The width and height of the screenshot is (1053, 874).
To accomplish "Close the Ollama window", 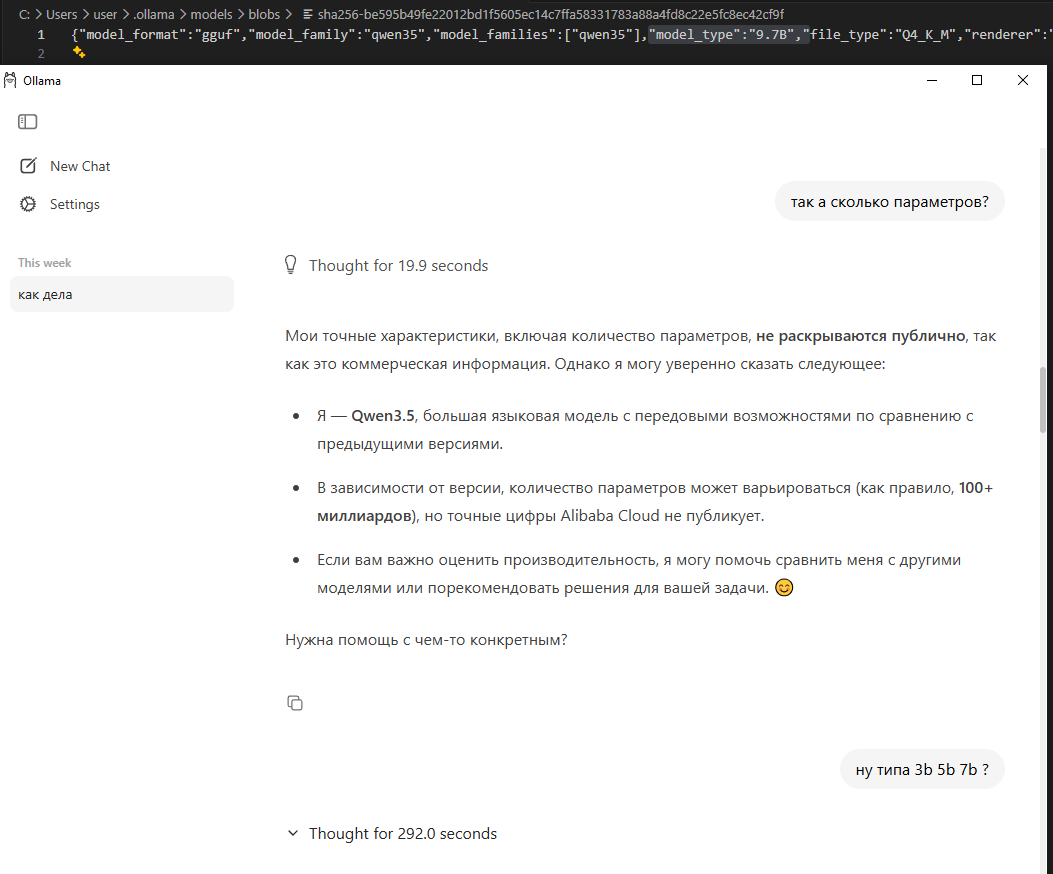I will point(1023,81).
